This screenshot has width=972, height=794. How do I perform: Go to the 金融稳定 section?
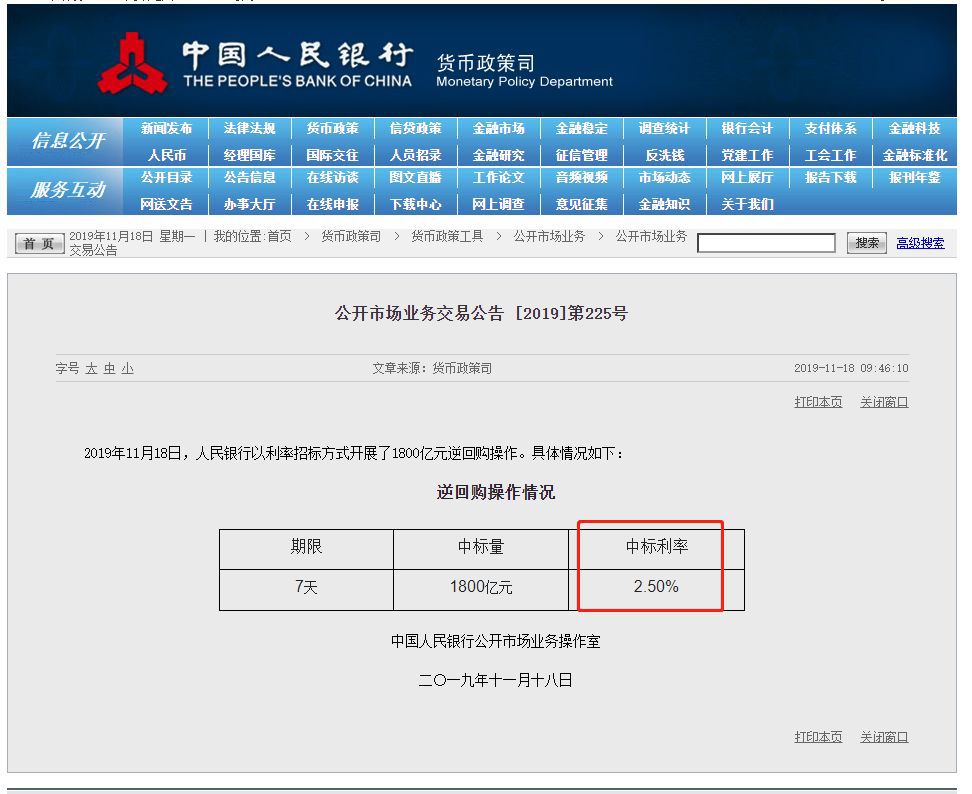581,129
